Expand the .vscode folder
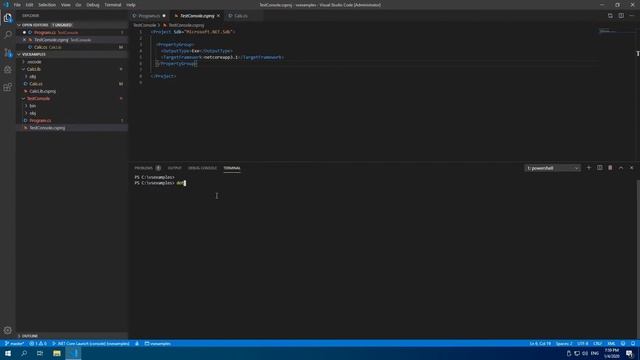640x360 pixels. click(34, 62)
